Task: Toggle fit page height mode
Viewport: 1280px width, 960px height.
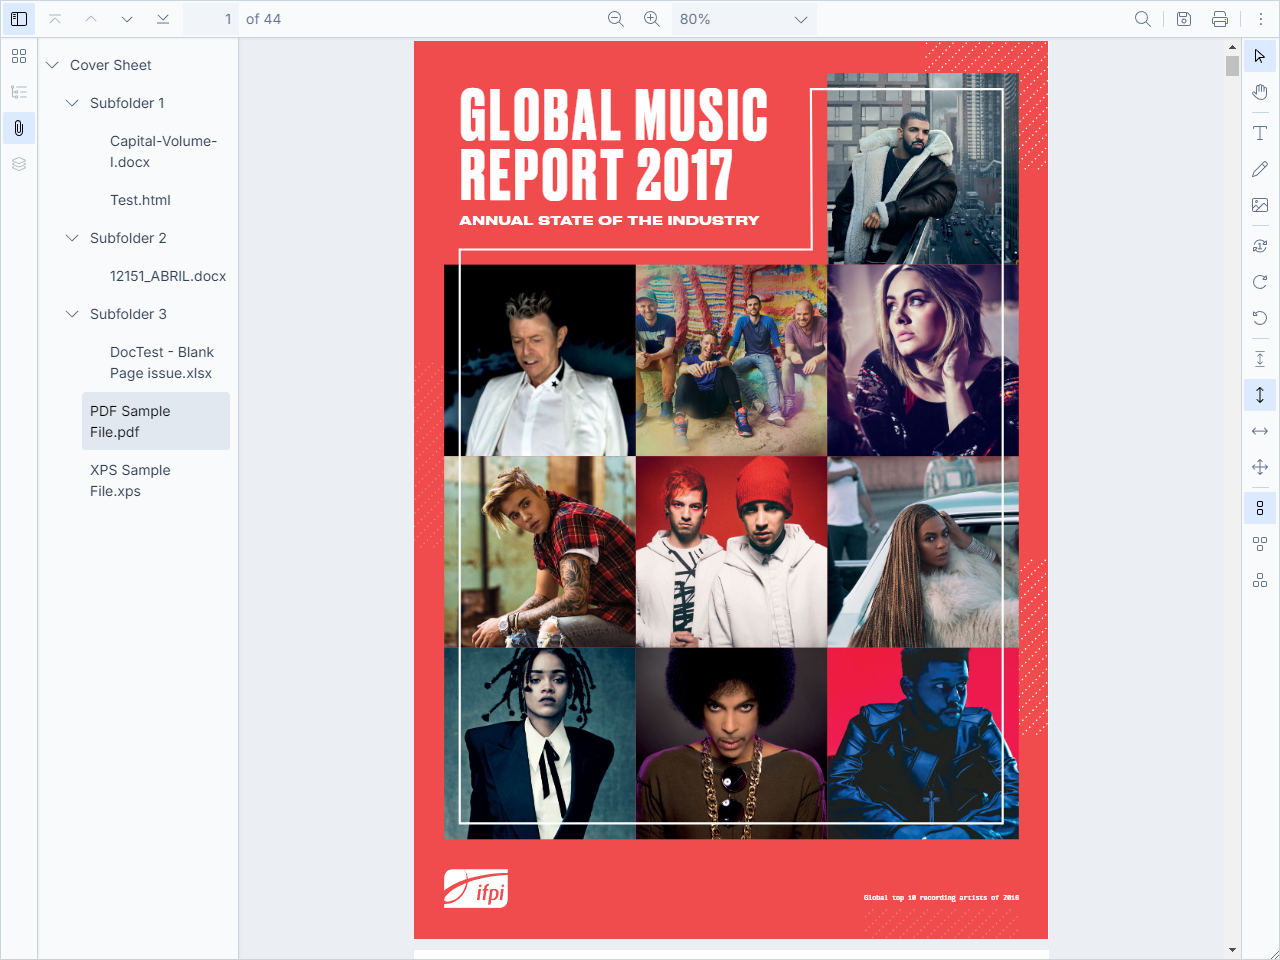Action: (x=1260, y=395)
